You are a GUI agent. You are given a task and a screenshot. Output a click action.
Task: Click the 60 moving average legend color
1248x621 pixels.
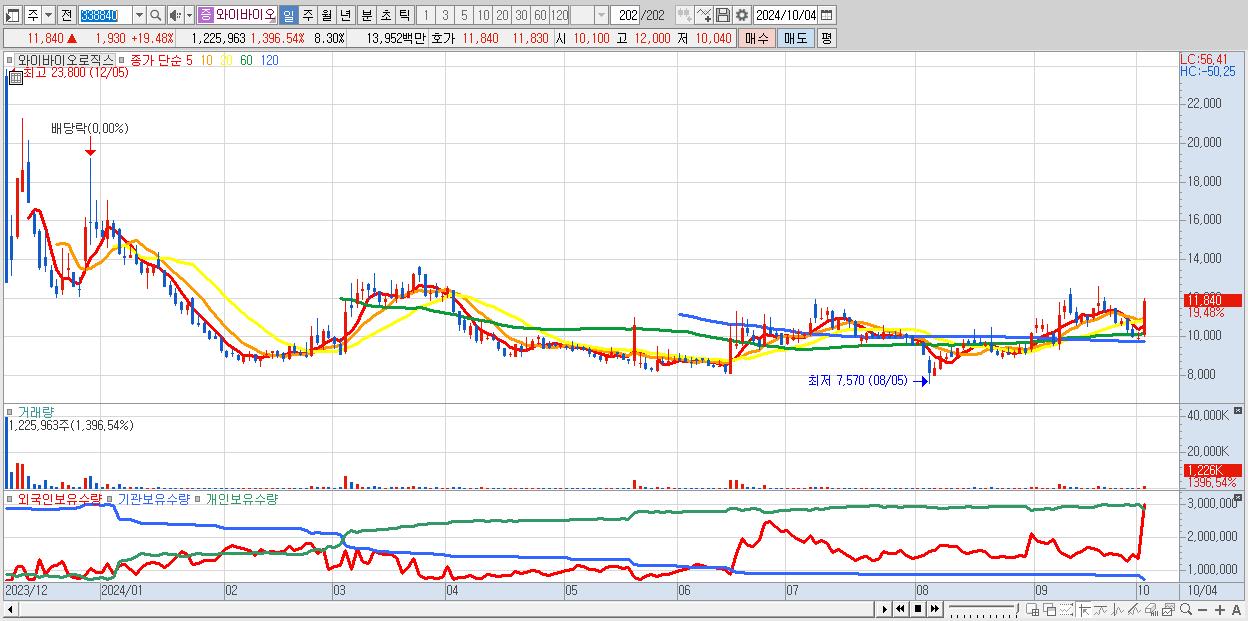(246, 60)
